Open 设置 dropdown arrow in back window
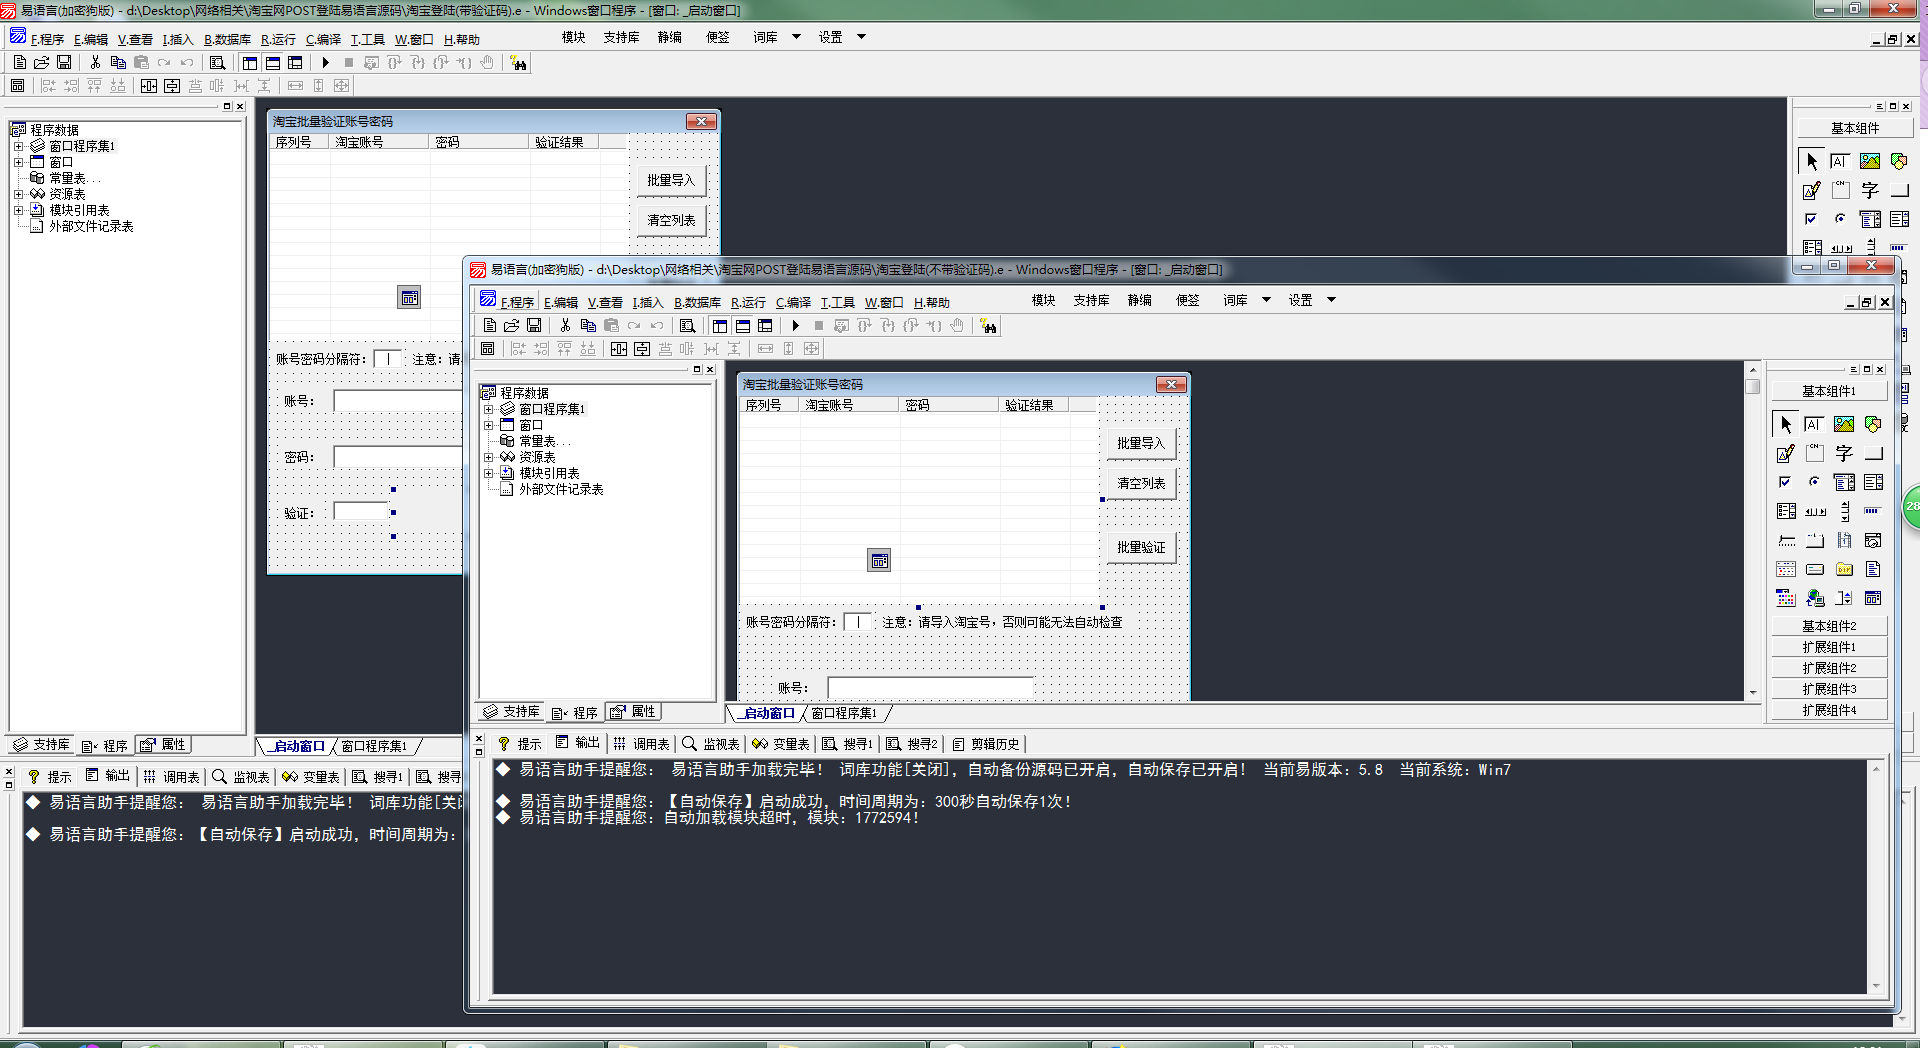Image resolution: width=1928 pixels, height=1048 pixels. [861, 37]
